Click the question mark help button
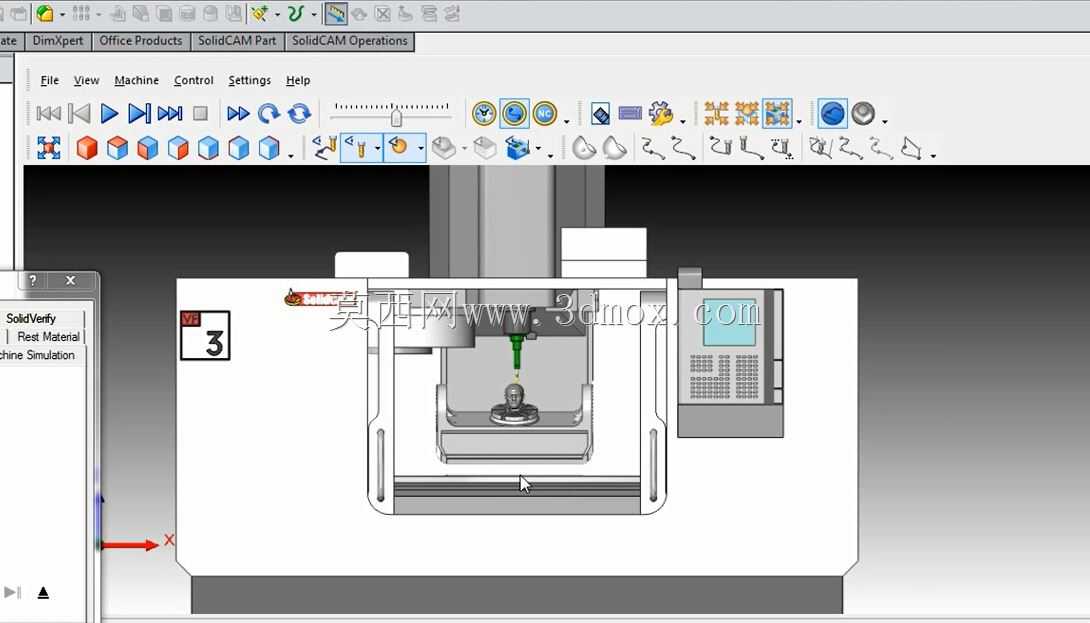Viewport: 1090px width, 623px height. [33, 280]
